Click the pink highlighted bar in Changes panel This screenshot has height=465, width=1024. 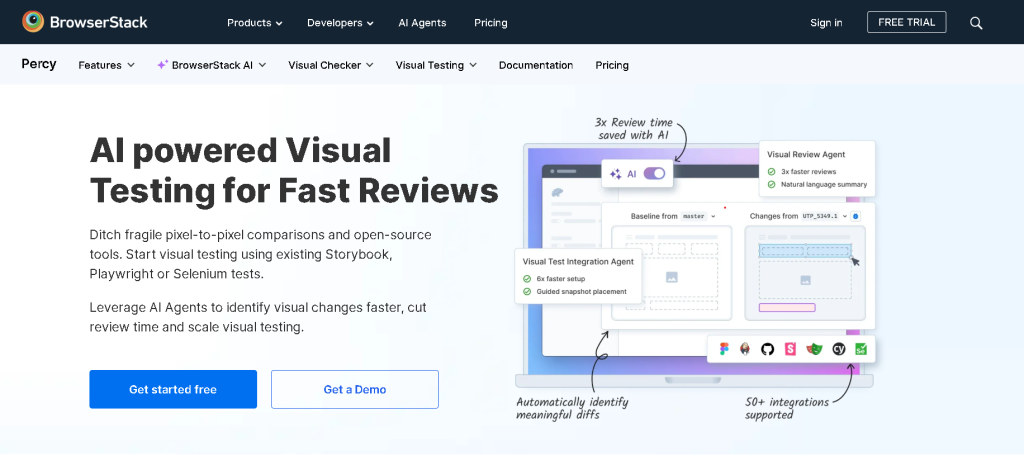click(787, 308)
